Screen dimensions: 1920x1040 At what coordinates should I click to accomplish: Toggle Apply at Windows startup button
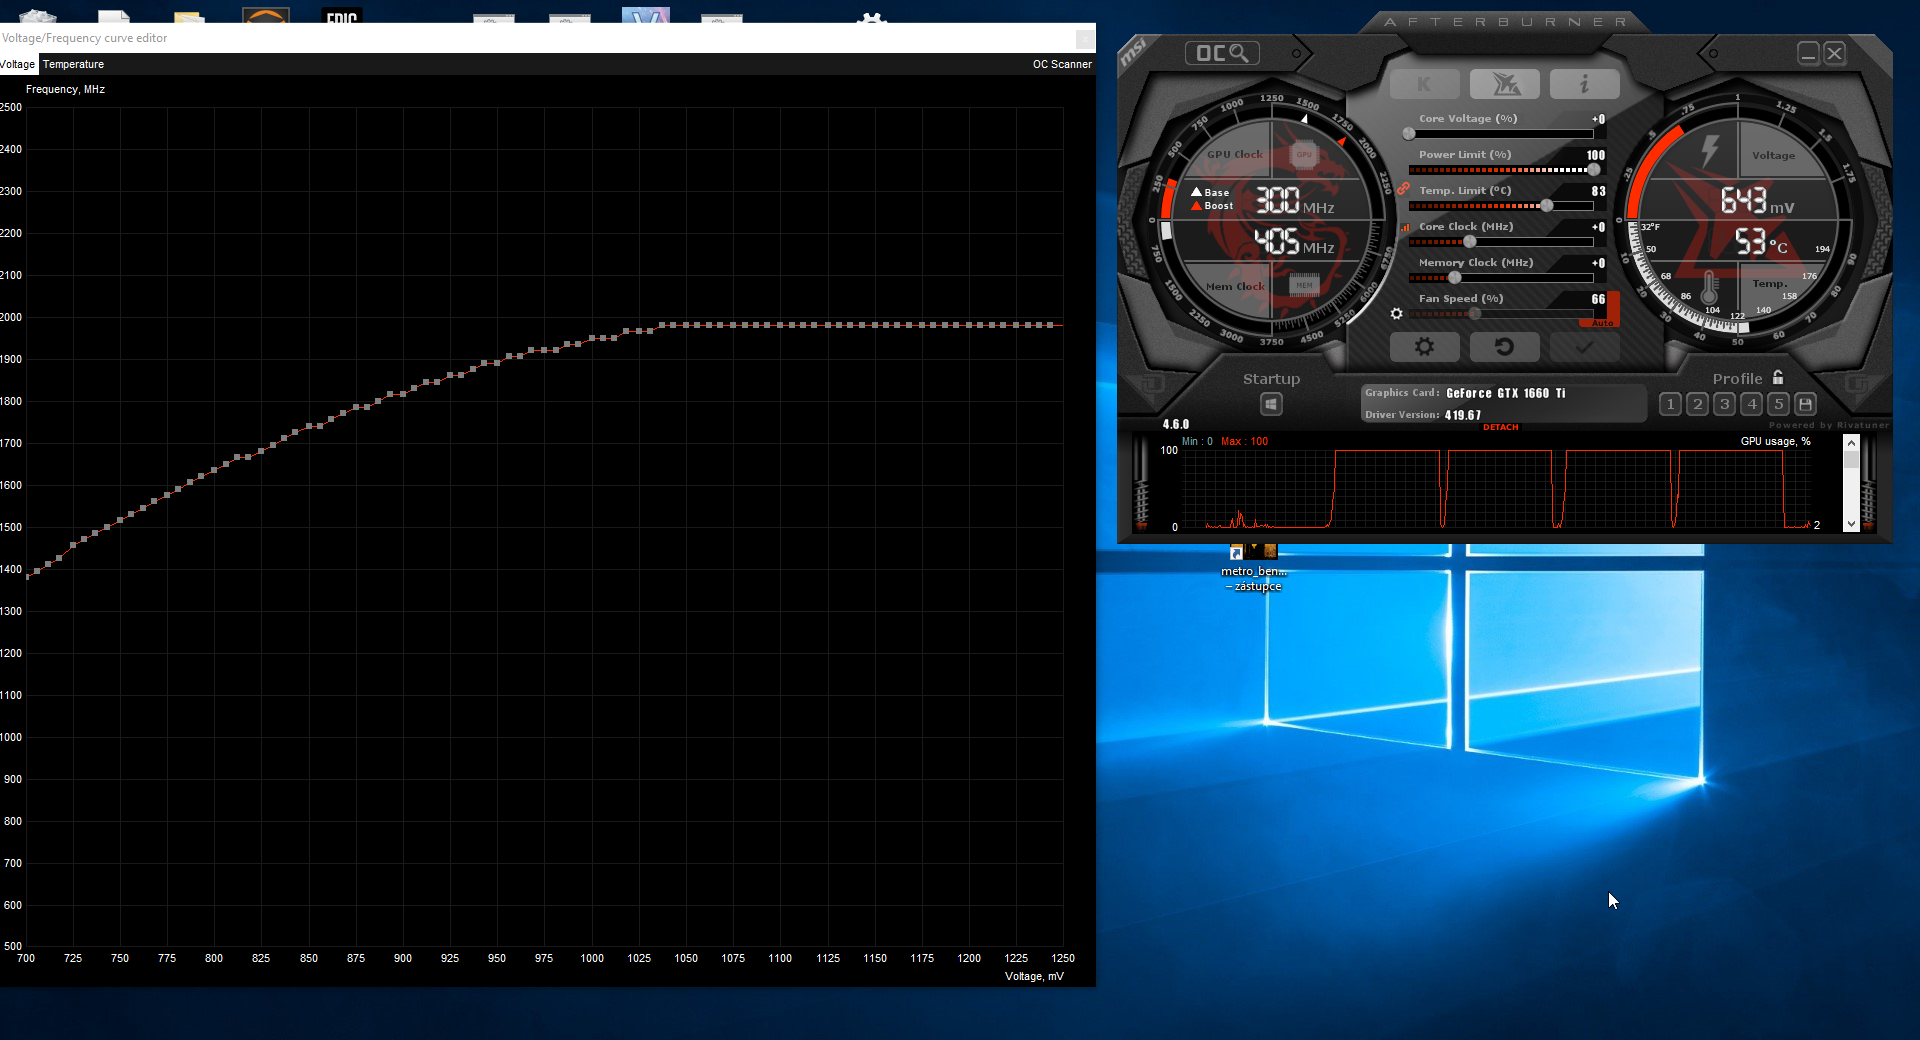point(1271,404)
